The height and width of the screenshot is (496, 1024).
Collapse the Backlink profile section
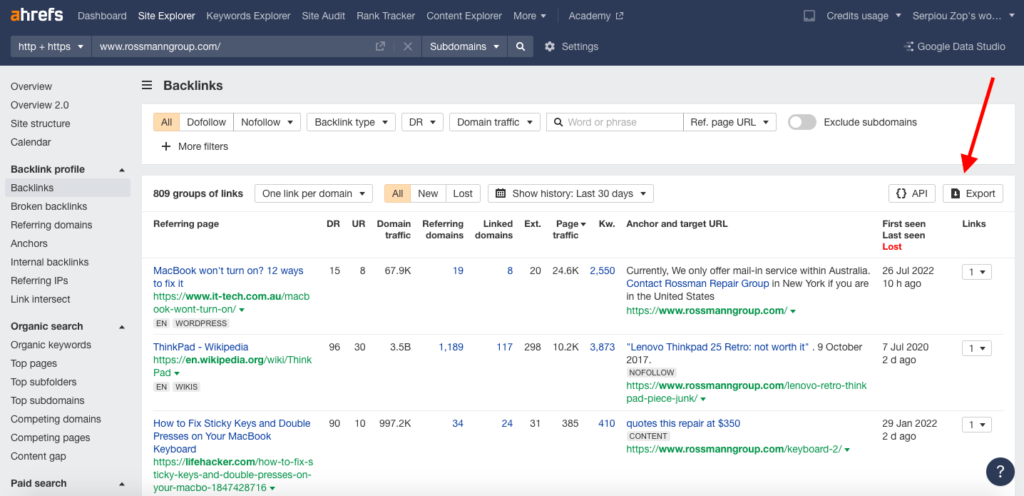pyautogui.click(x=121, y=170)
